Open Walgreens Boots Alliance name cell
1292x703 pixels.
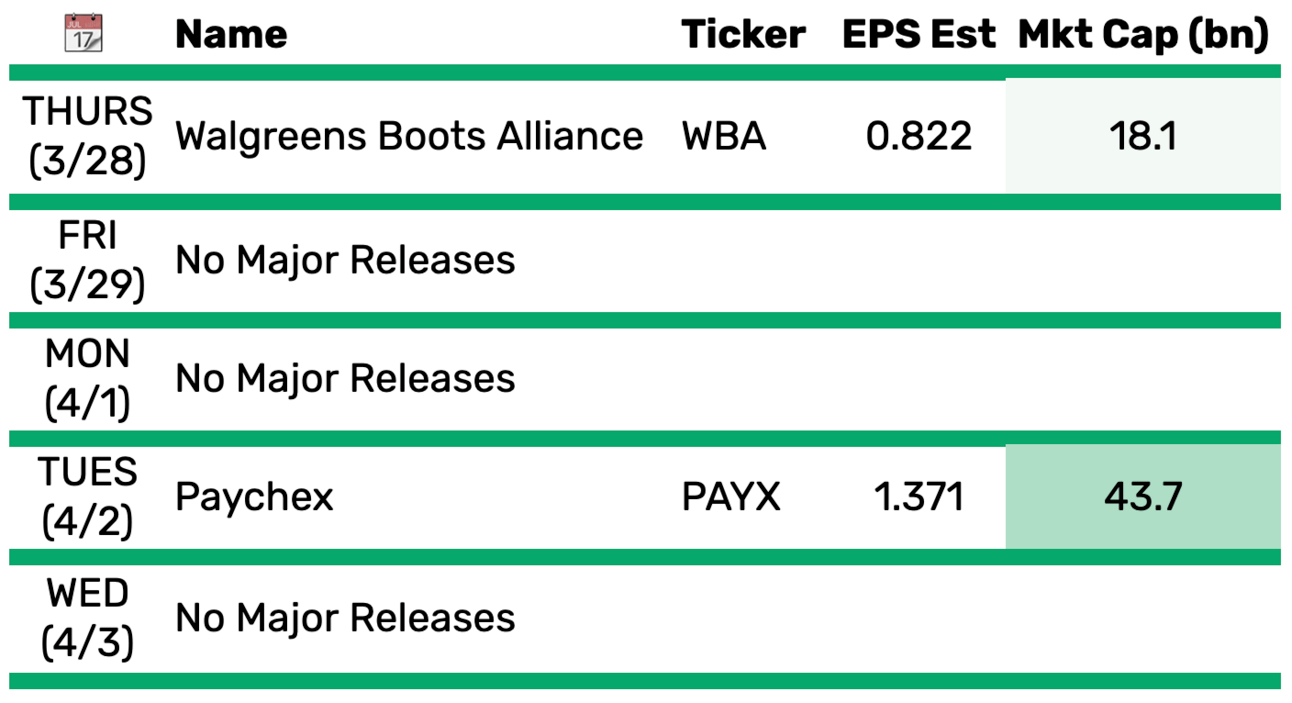(409, 136)
